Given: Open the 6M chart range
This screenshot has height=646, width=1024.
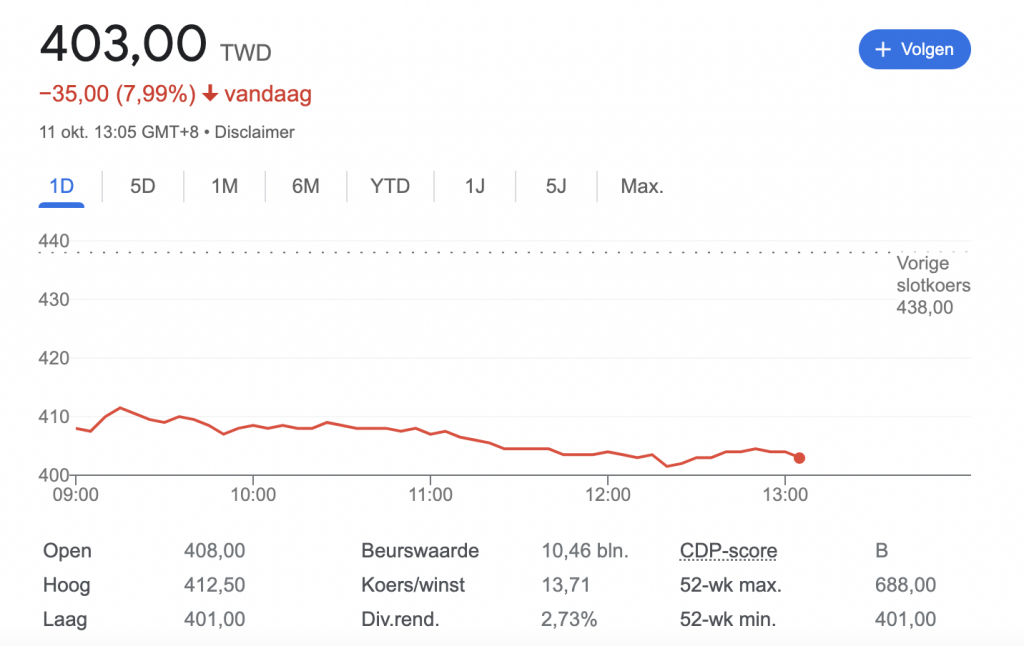Looking at the screenshot, I should (305, 186).
